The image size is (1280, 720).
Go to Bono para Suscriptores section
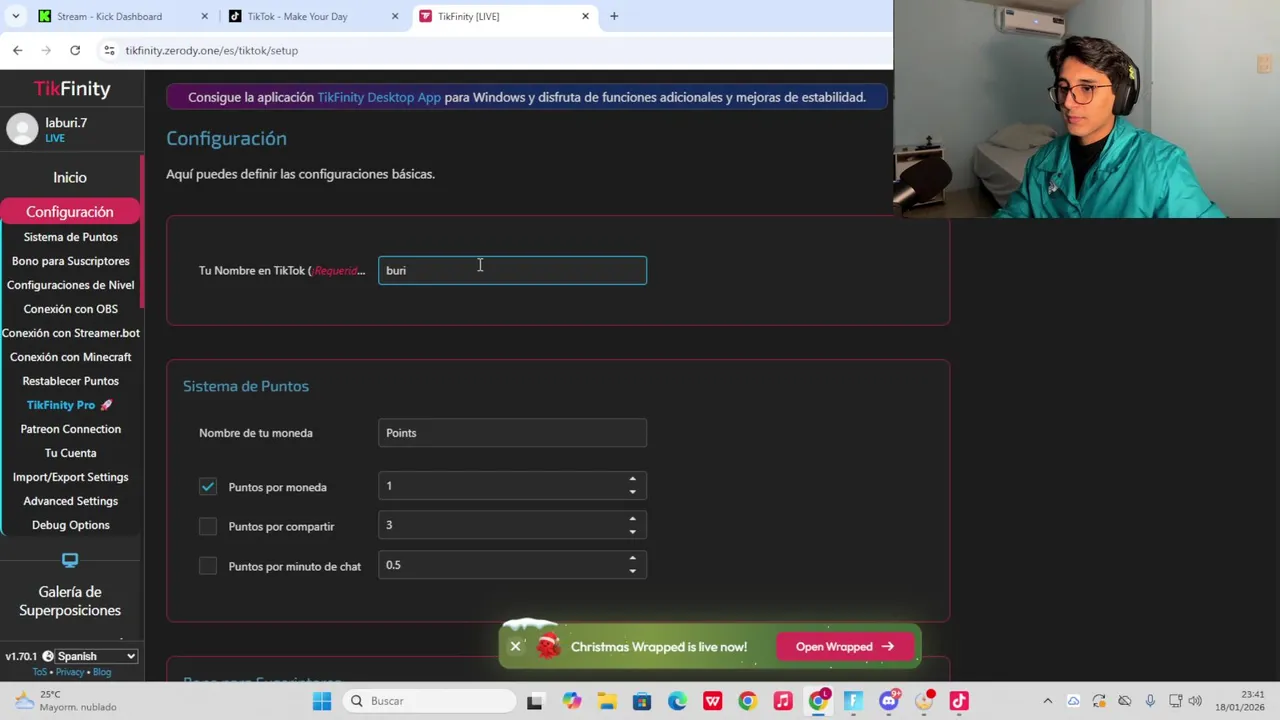coord(70,261)
